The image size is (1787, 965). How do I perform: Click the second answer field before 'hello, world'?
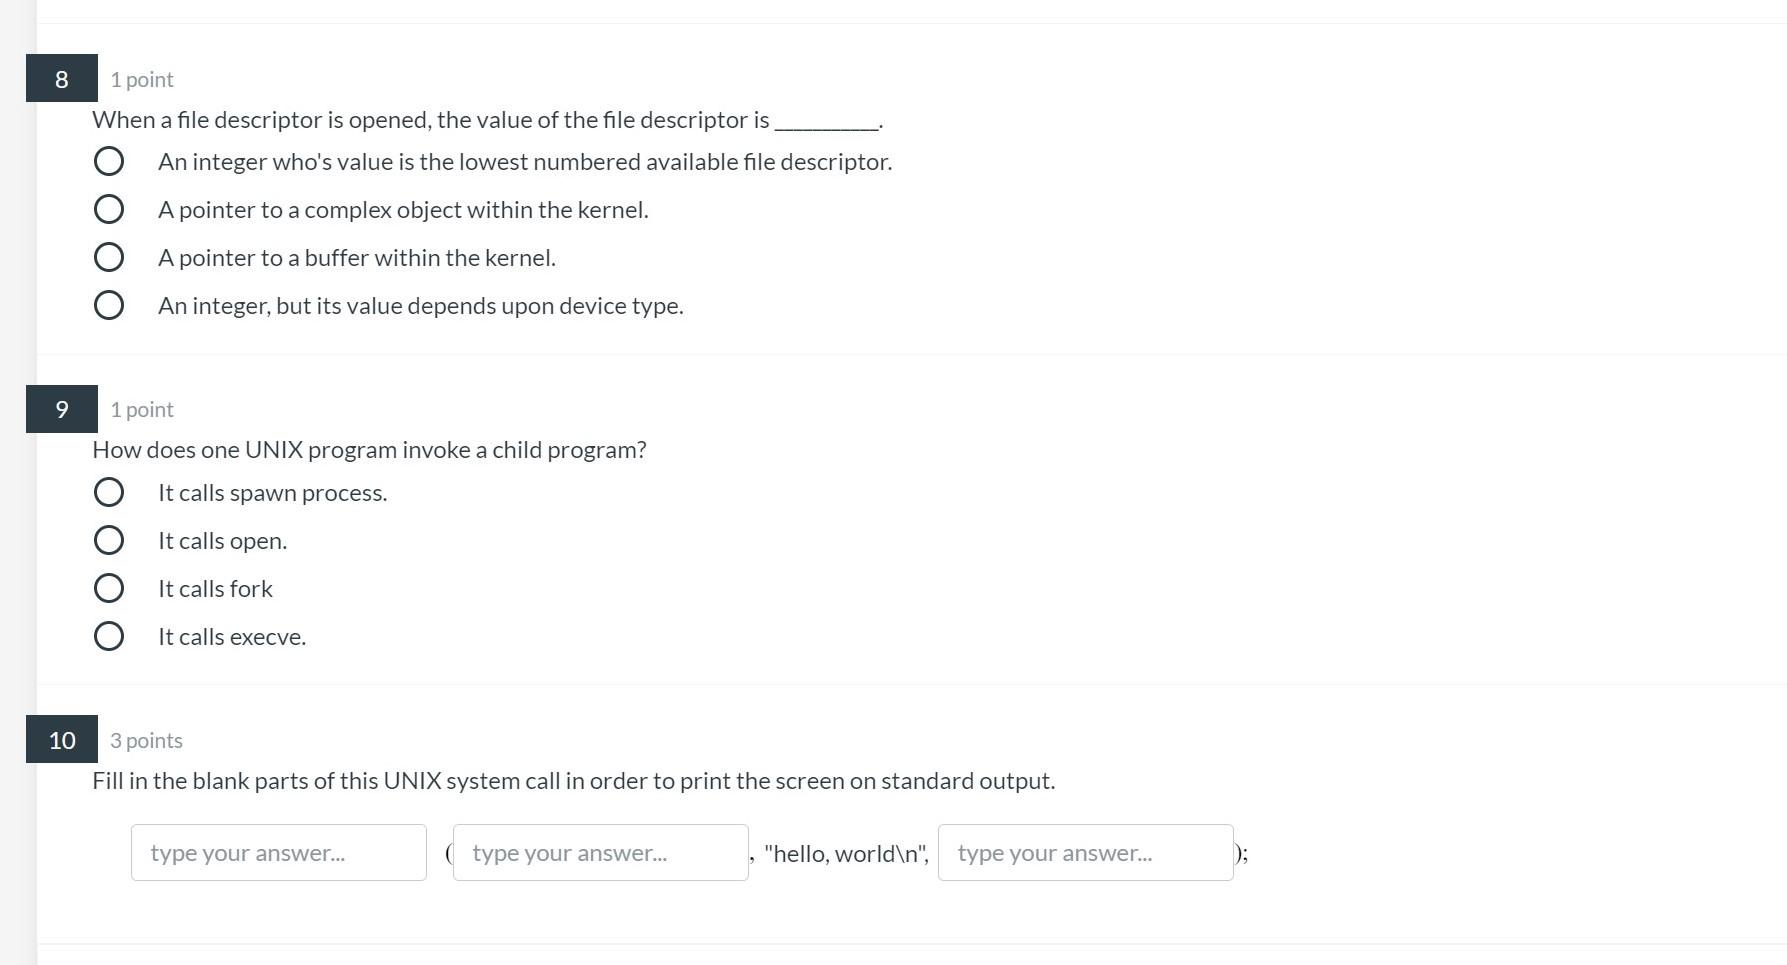point(600,852)
